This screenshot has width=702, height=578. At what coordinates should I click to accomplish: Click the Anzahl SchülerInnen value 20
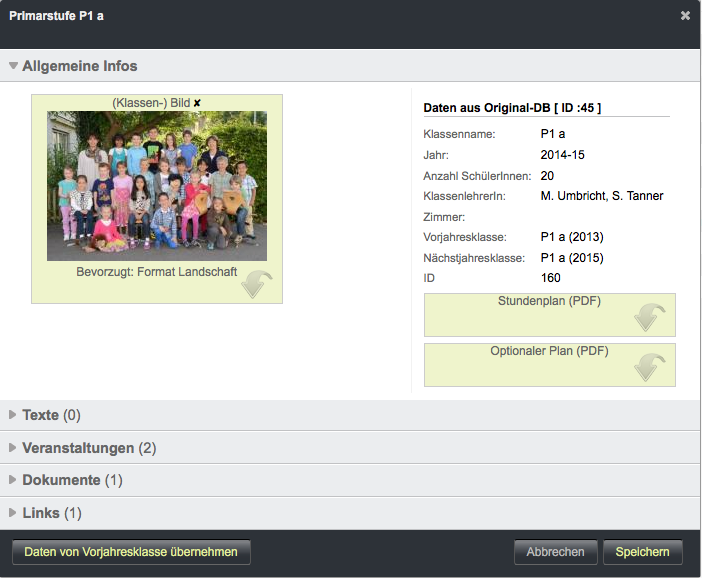coord(547,176)
